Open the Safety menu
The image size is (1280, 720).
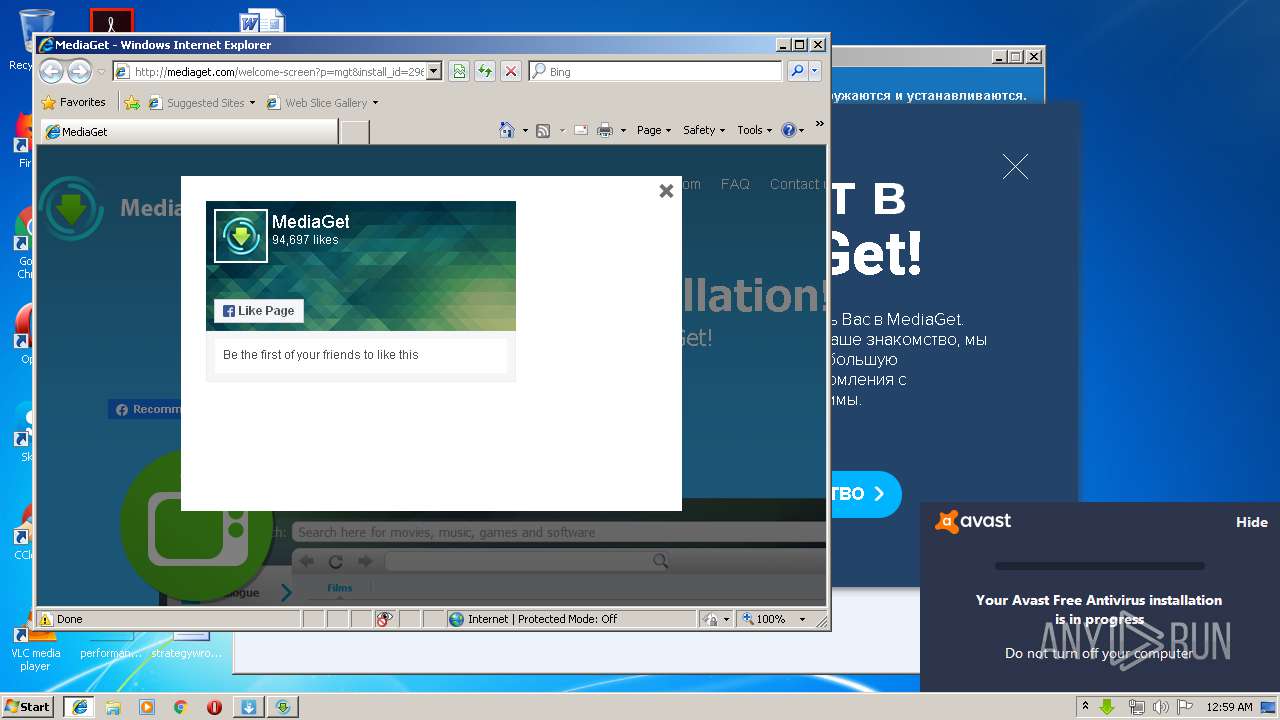pyautogui.click(x=704, y=130)
